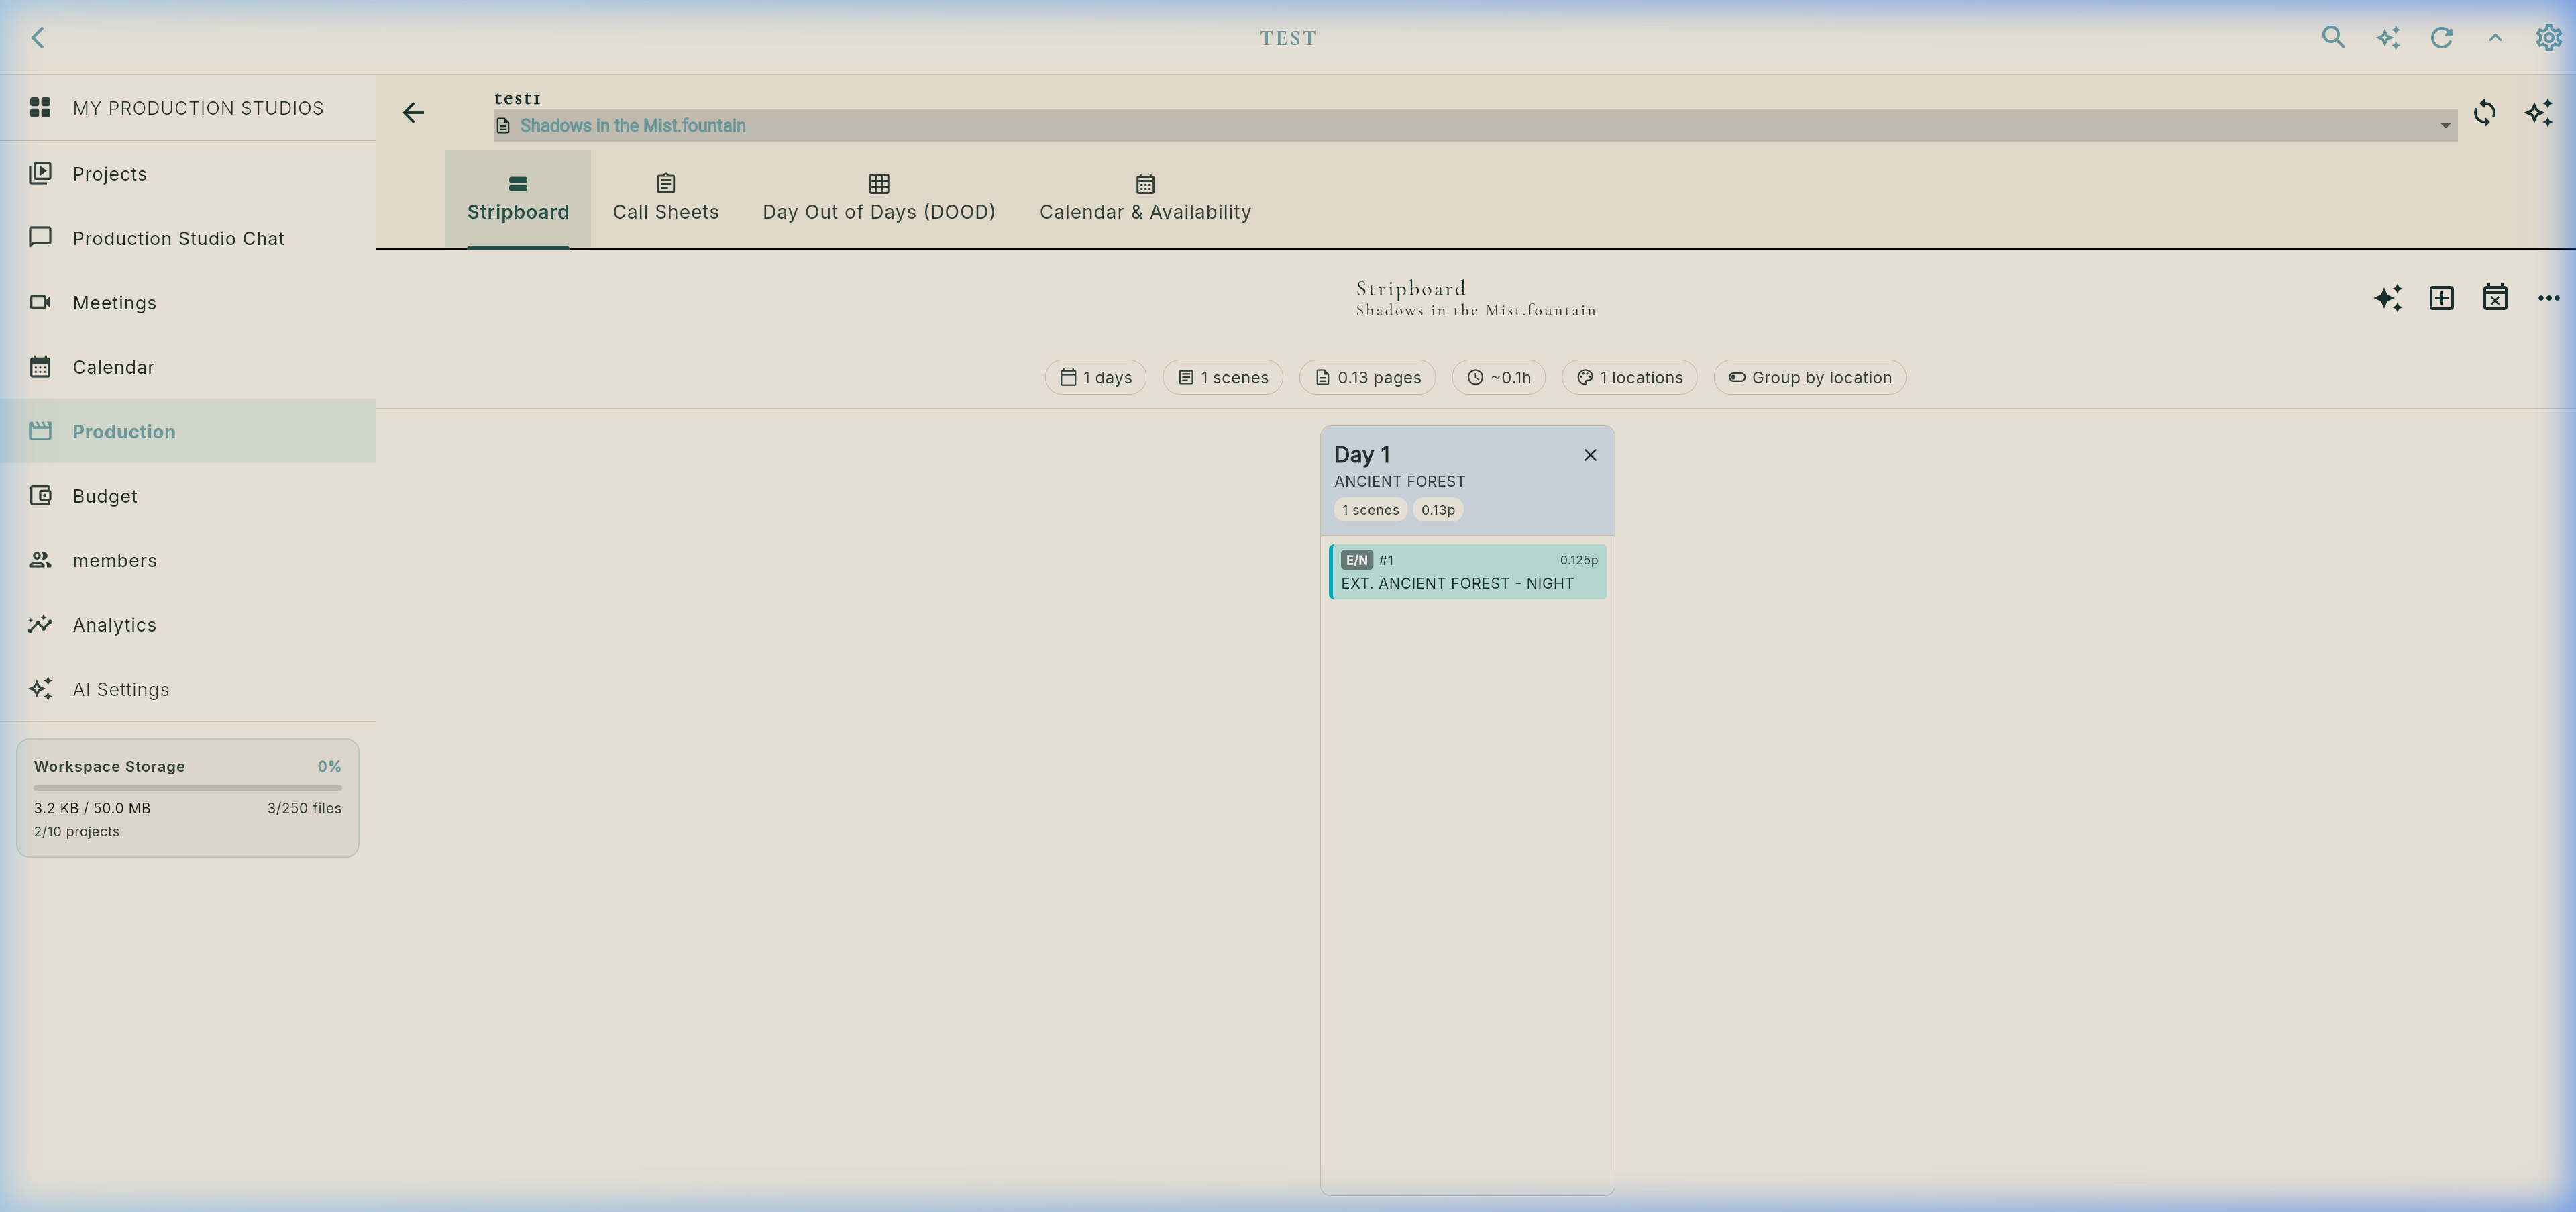Click the 1 days chip
Image resolution: width=2576 pixels, height=1212 pixels.
(1095, 377)
